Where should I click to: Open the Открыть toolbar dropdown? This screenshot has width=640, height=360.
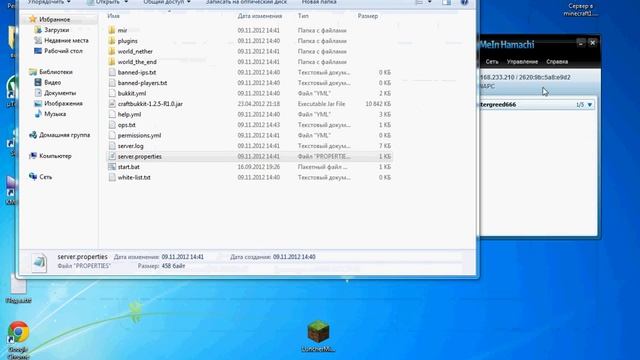pyautogui.click(x=107, y=2)
